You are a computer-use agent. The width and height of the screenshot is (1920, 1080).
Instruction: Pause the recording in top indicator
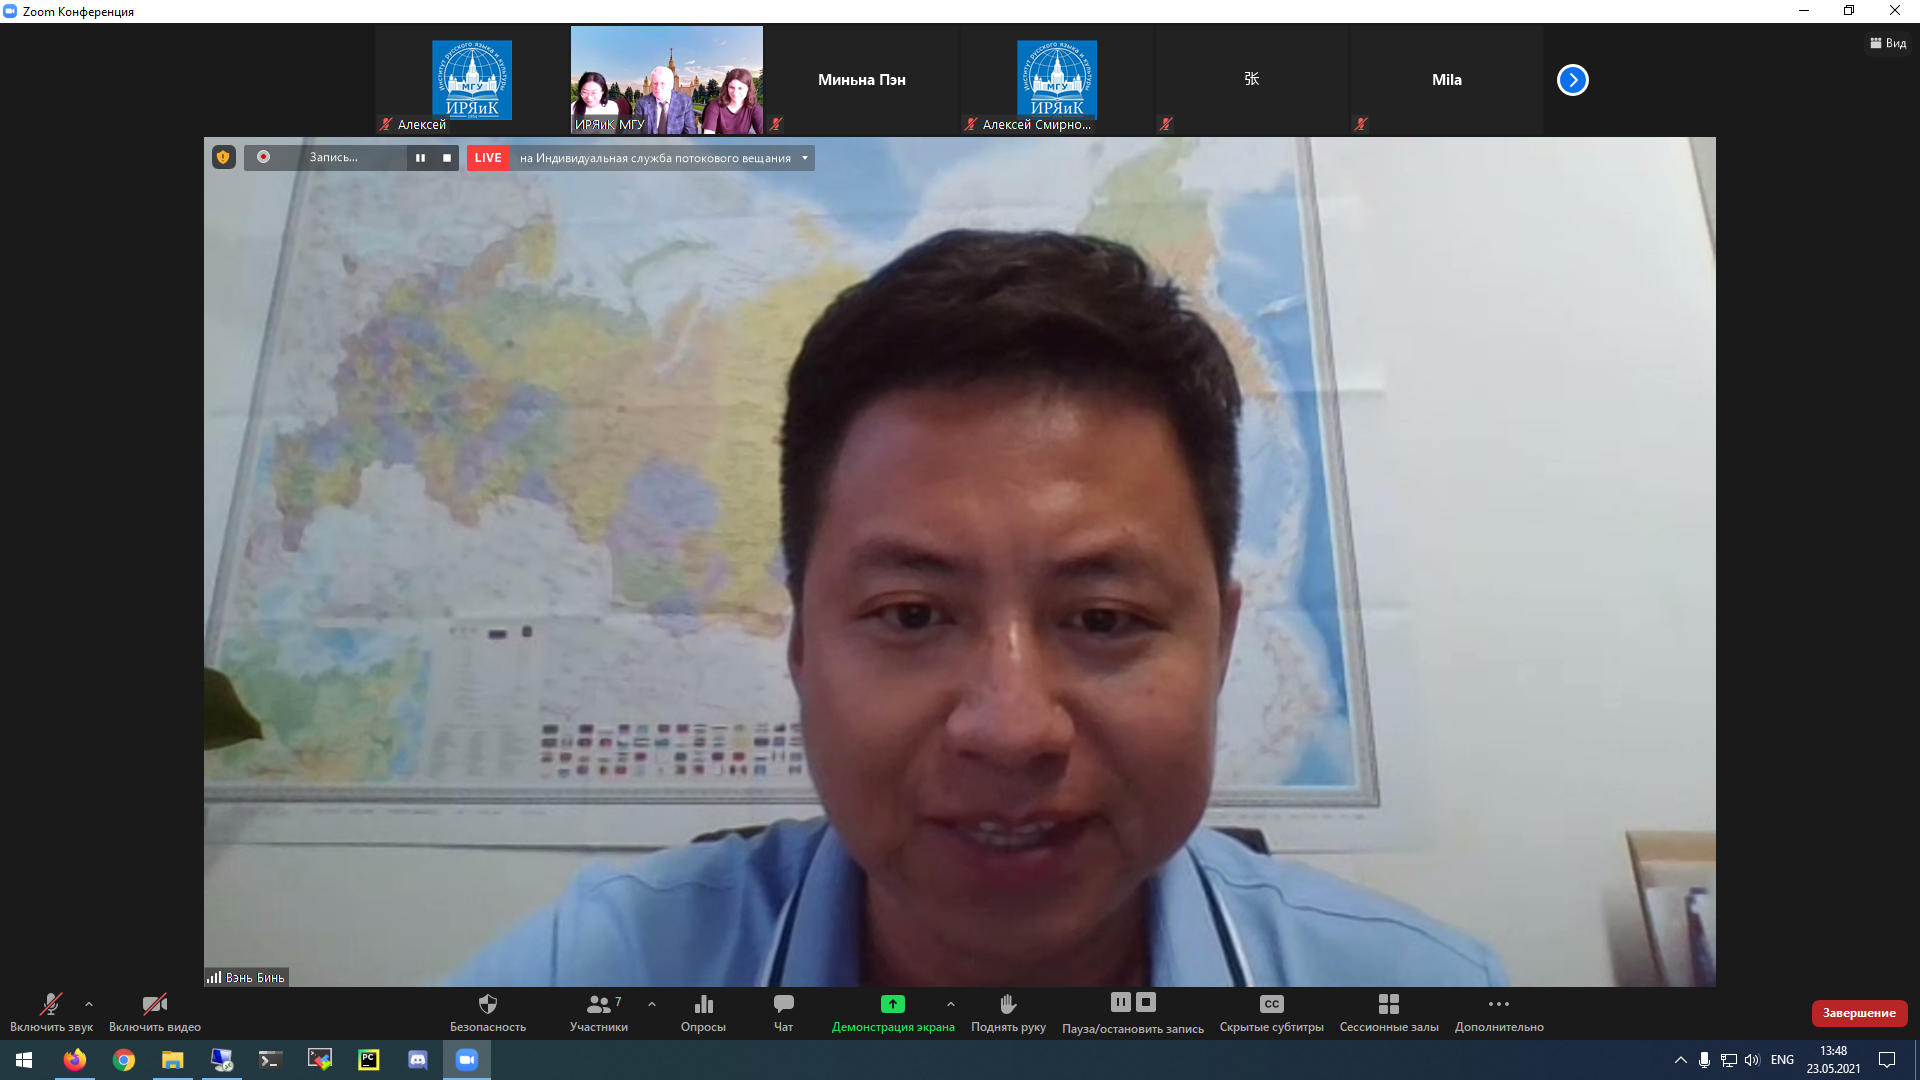(420, 158)
